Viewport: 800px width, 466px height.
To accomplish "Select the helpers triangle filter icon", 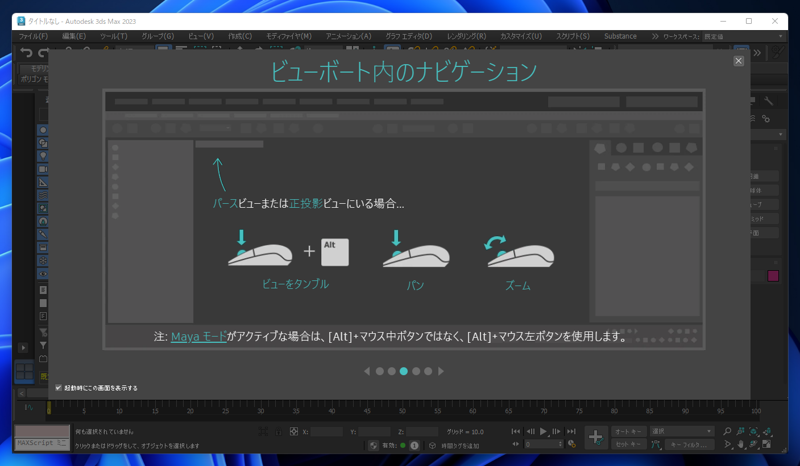I will 43,182.
